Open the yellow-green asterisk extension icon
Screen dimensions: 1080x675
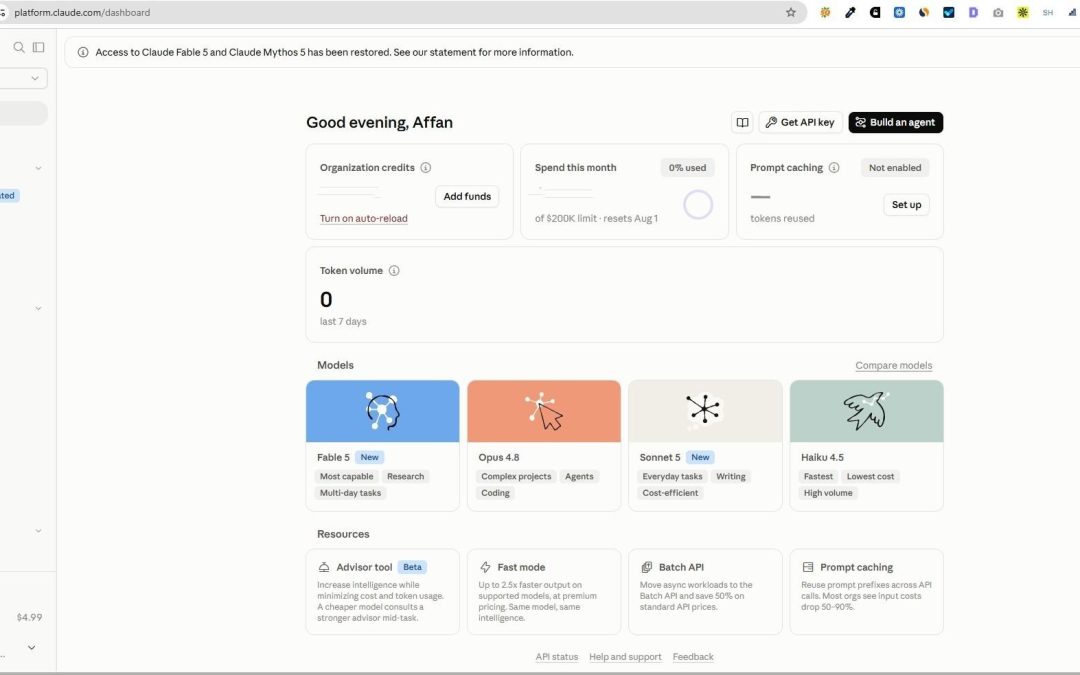point(1023,12)
